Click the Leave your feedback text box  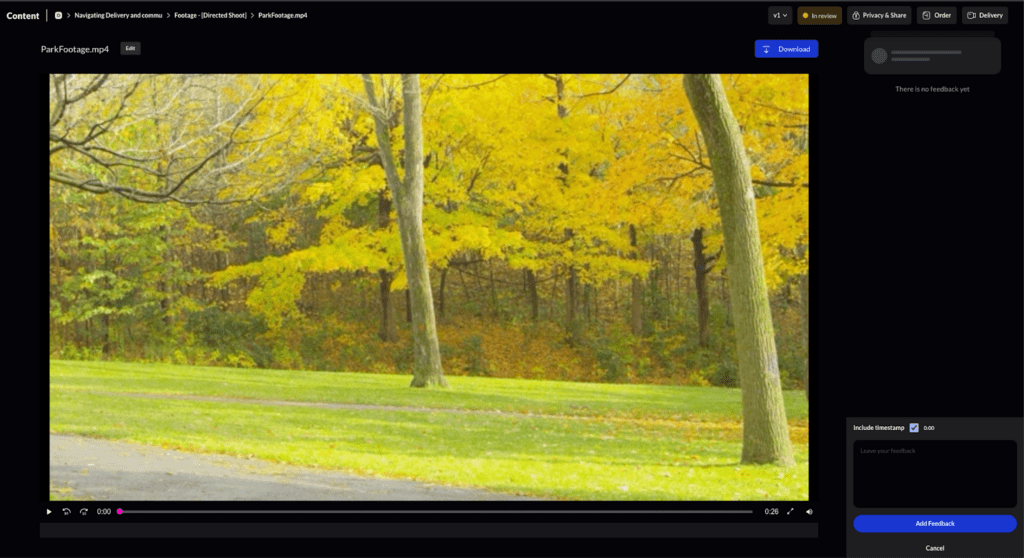(934, 473)
